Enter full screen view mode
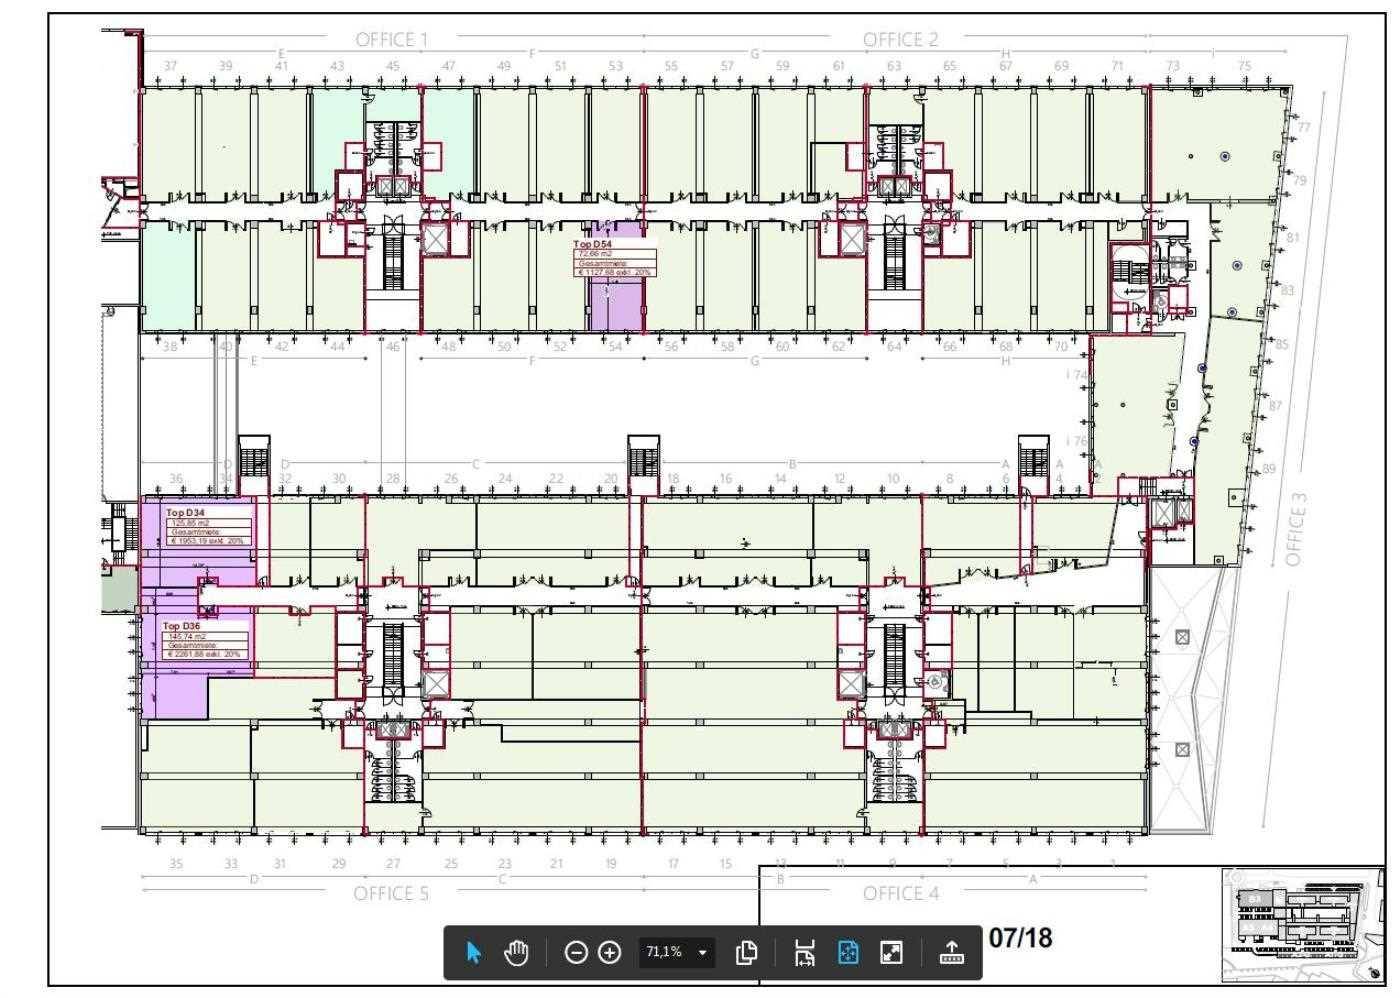Viewport: 1400px width, 998px height. coord(891,952)
